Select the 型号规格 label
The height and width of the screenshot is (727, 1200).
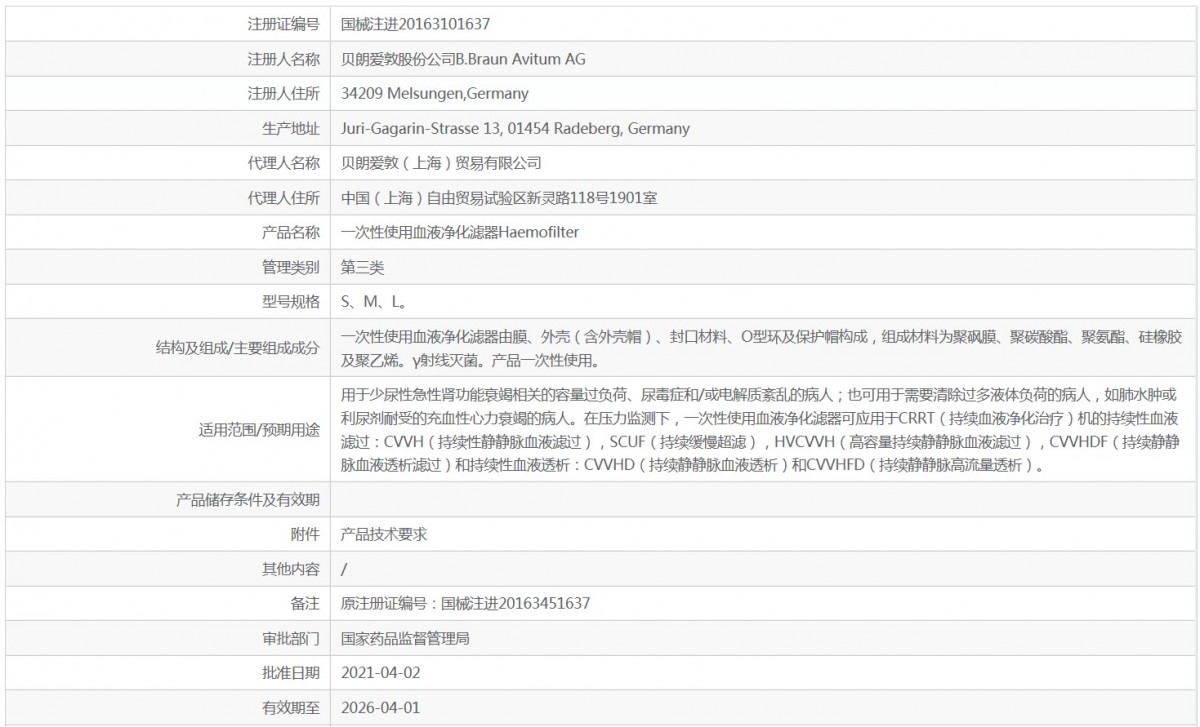(290, 302)
